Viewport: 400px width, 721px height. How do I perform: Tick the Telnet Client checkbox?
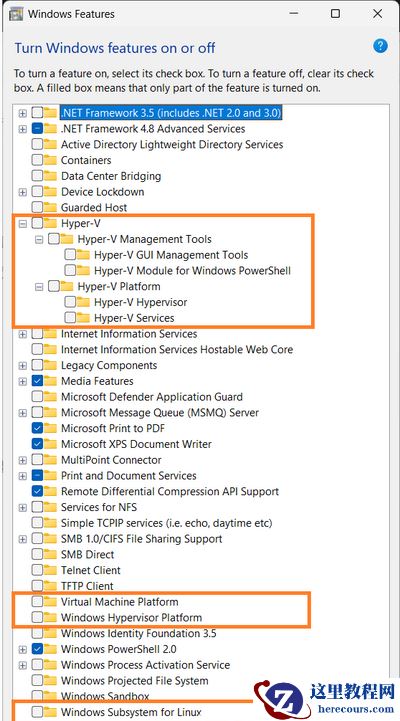(x=37, y=570)
